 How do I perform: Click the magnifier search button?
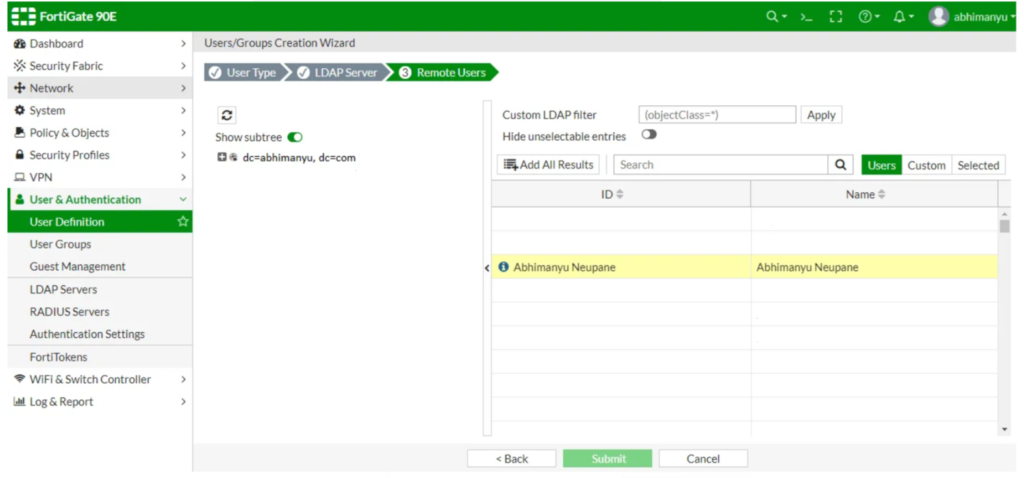pyautogui.click(x=840, y=165)
